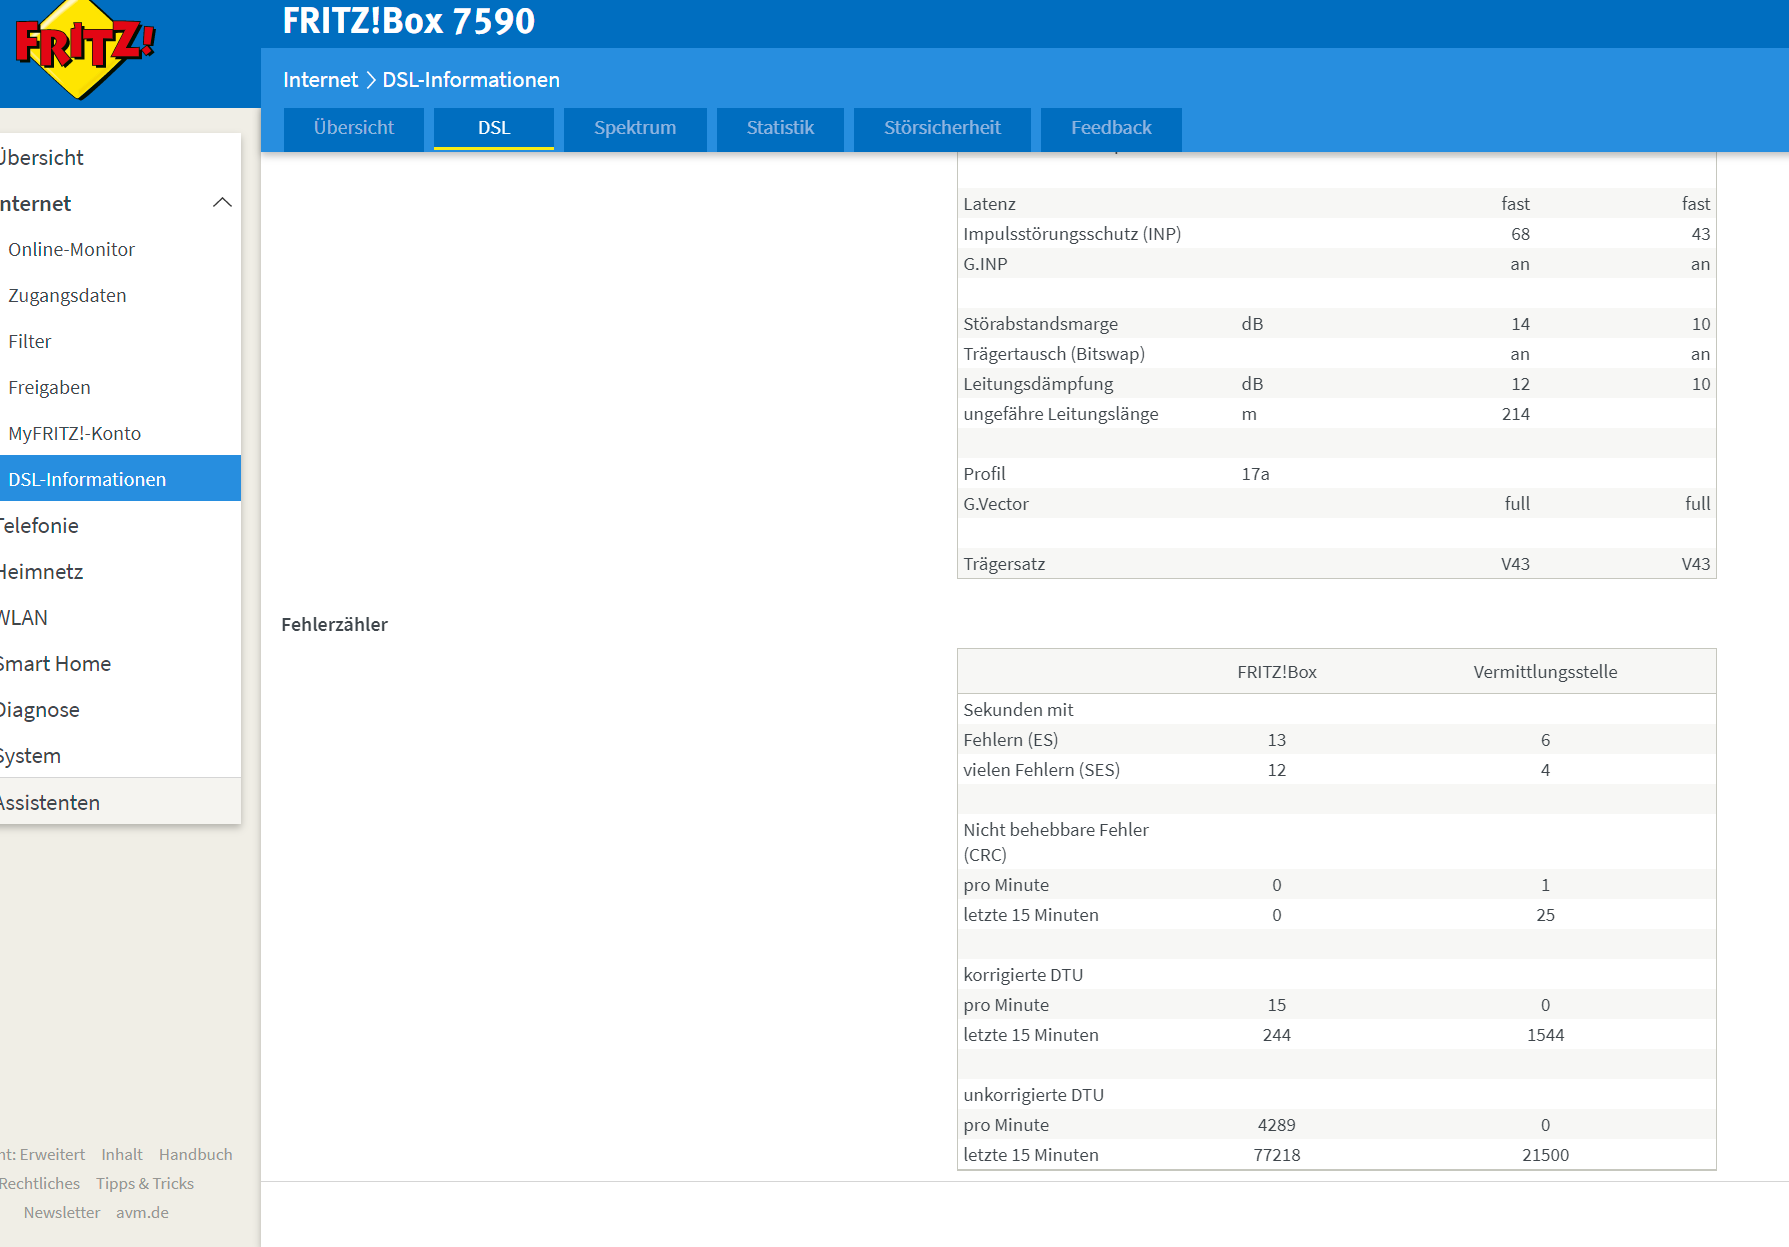Image resolution: width=1789 pixels, height=1247 pixels.
Task: Open Freigaben menu item
Action: [49, 387]
